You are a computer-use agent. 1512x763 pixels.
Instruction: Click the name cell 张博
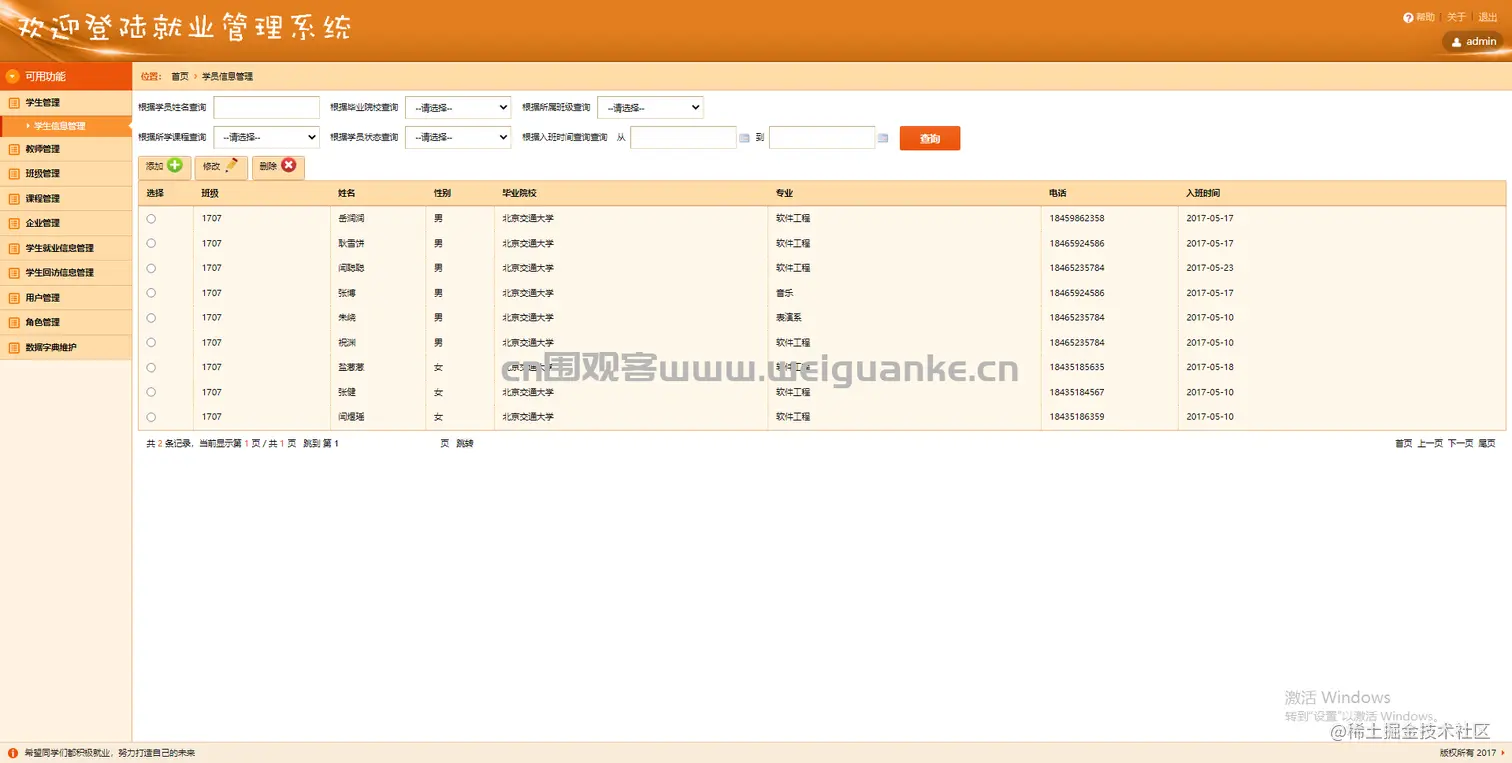[x=348, y=293]
